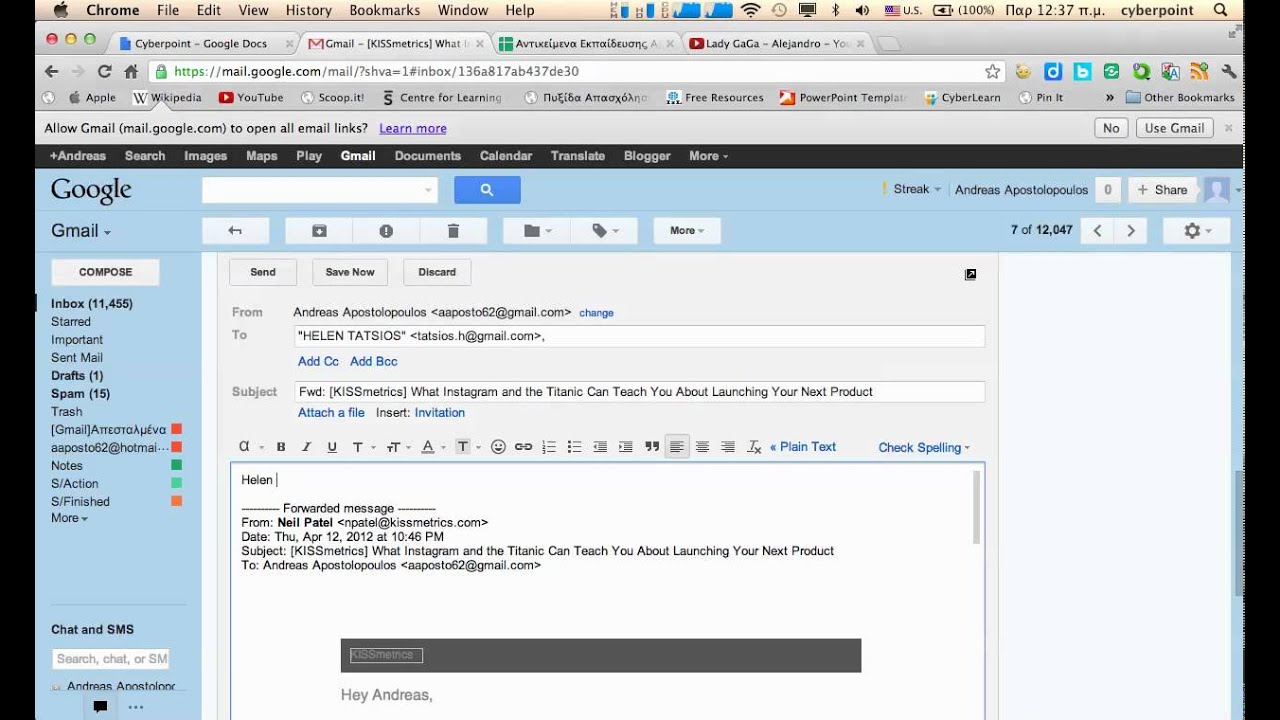Click the blue Google search button
This screenshot has width=1280, height=720.
point(487,190)
